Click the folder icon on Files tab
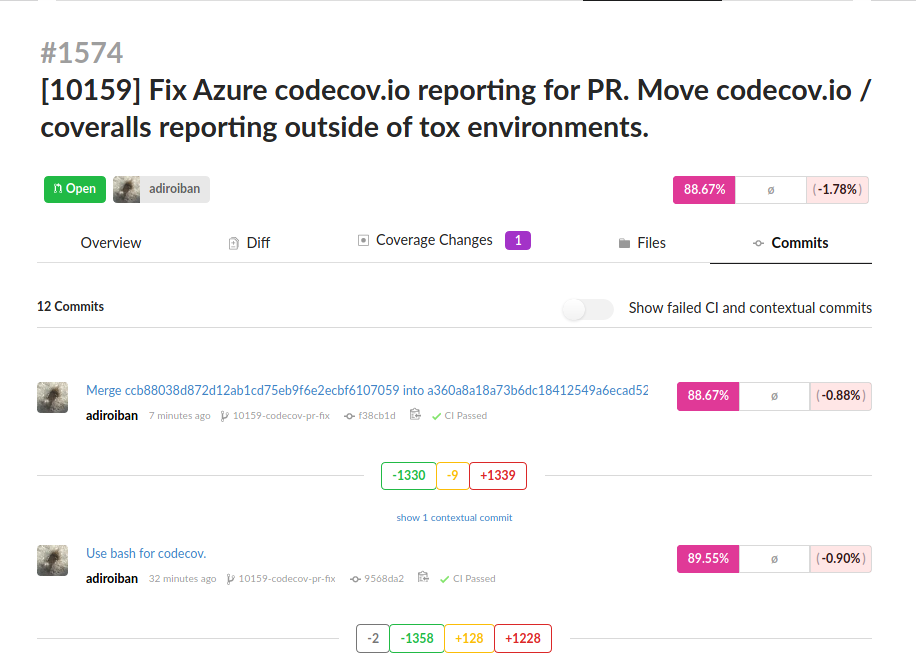The image size is (916, 667). pos(624,243)
